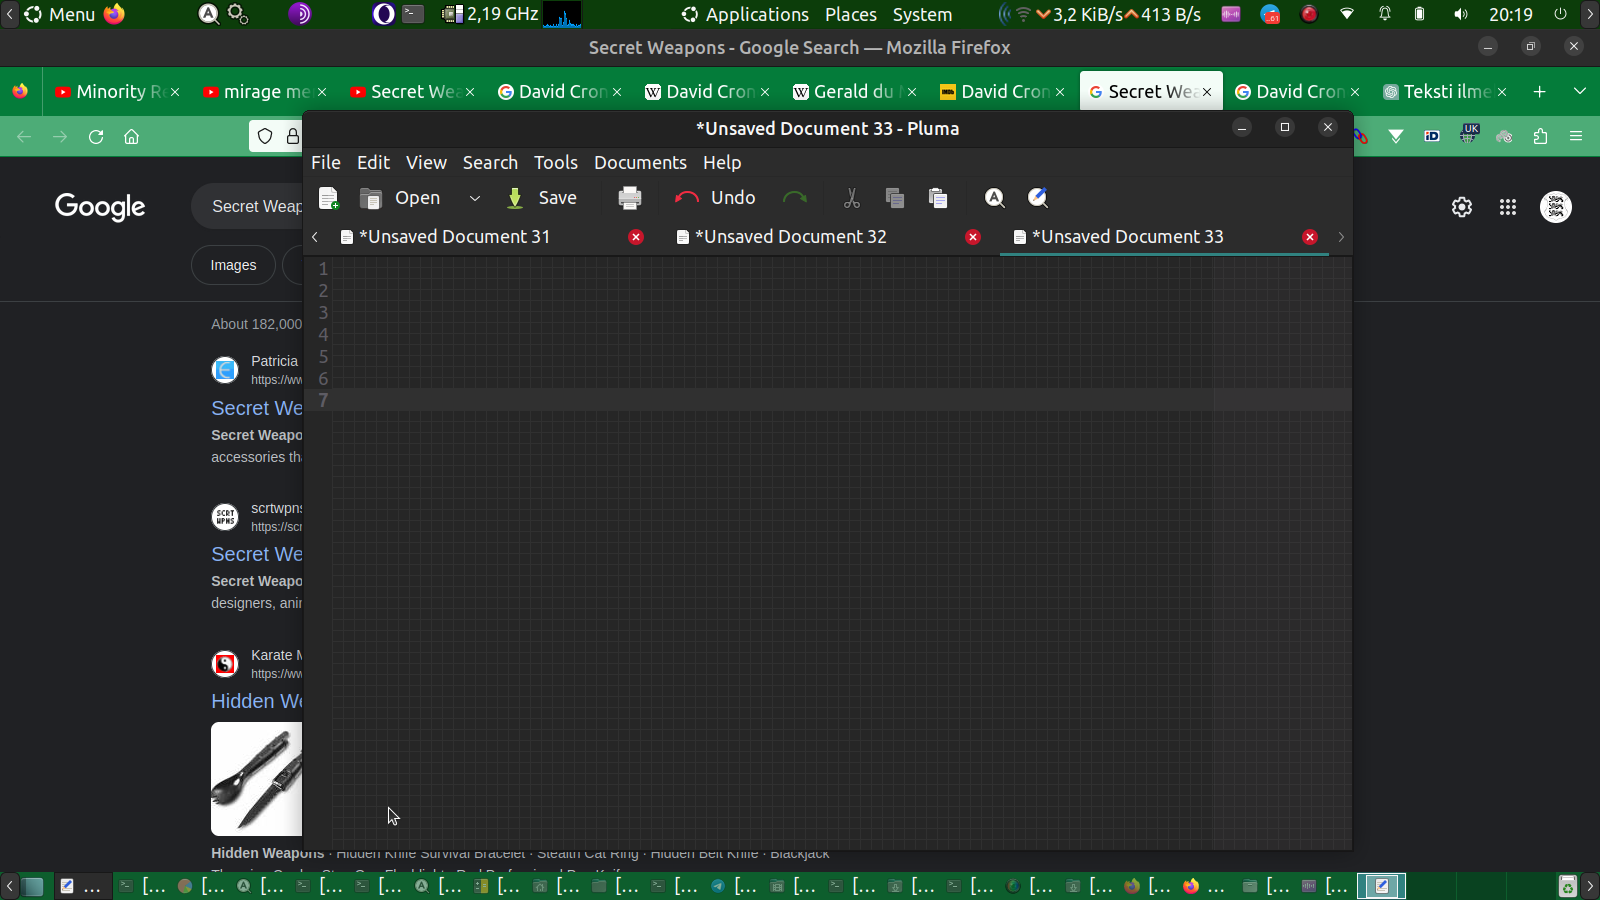The width and height of the screenshot is (1600, 900).
Task: Select the Images filter chip on Google
Action: tap(233, 265)
